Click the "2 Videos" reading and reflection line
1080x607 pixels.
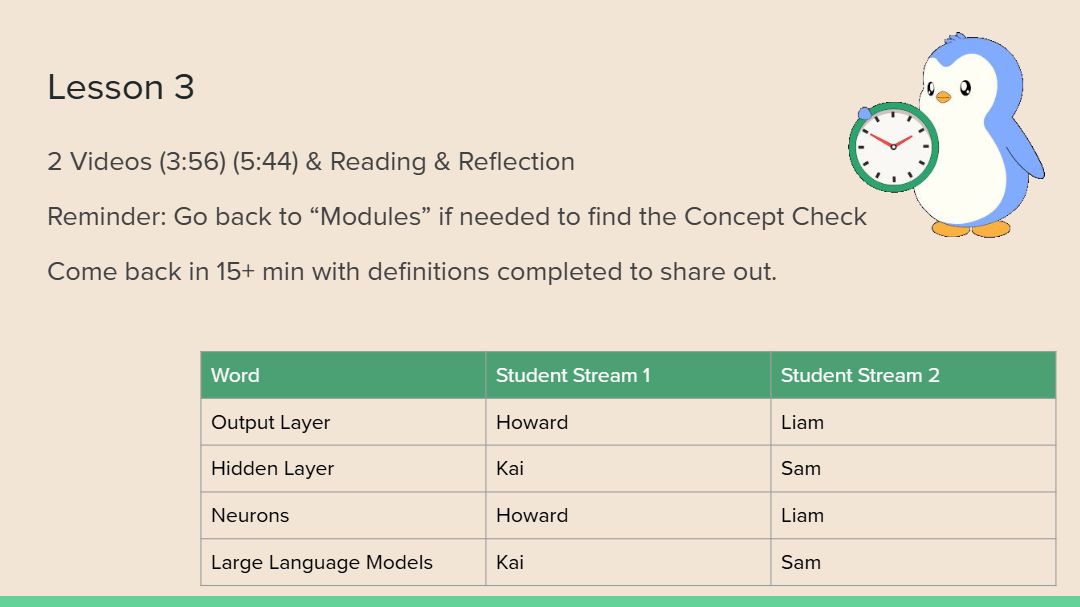tap(311, 162)
